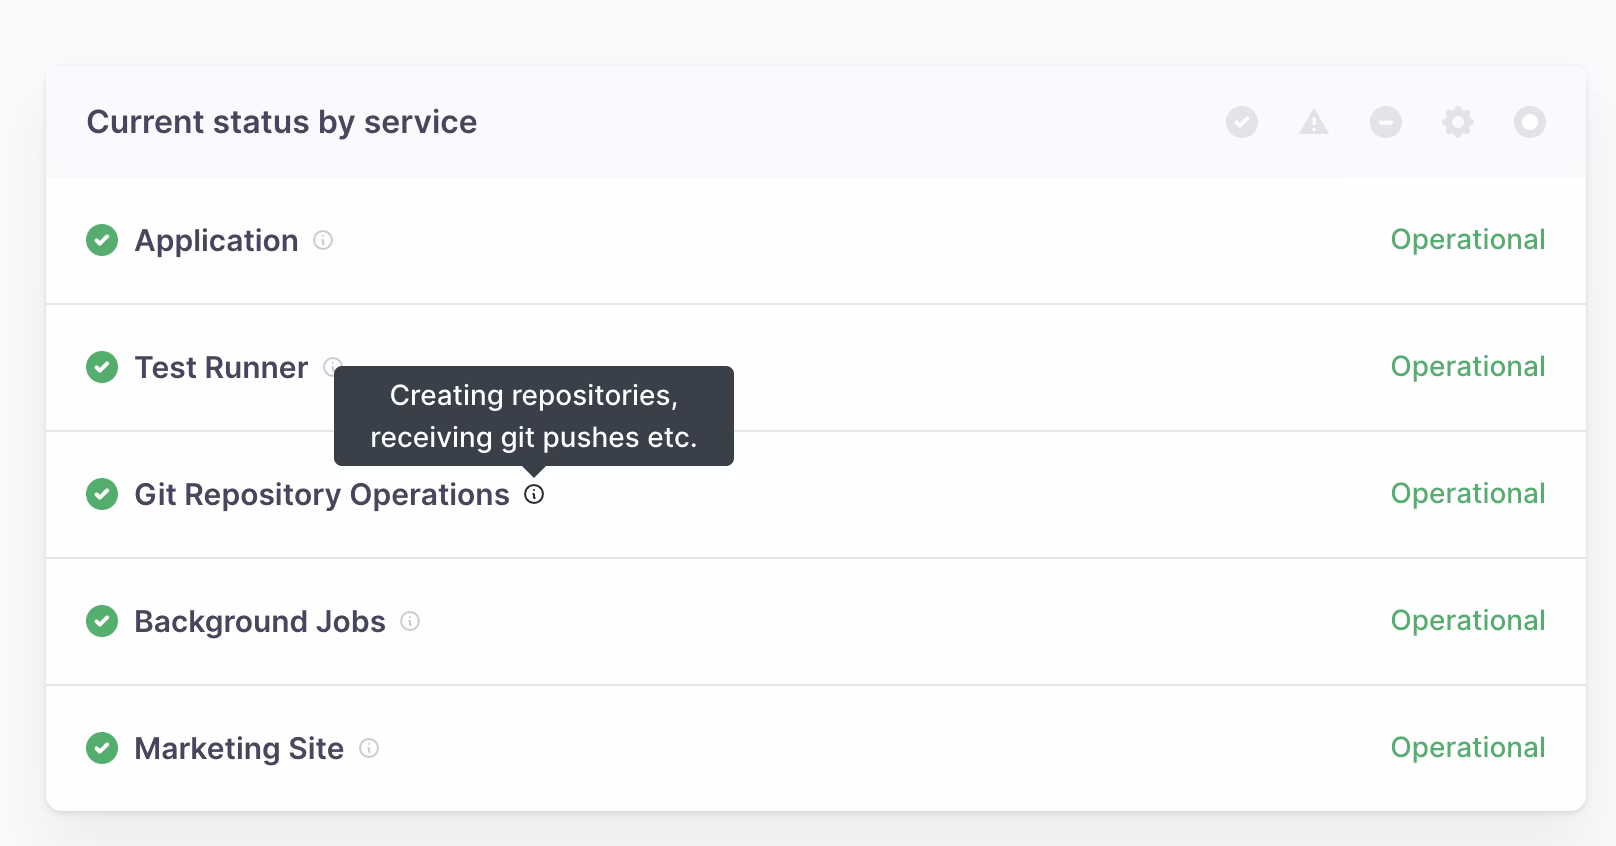This screenshot has width=1616, height=846.
Task: Click the green check next to Background Jobs
Action: 102,621
